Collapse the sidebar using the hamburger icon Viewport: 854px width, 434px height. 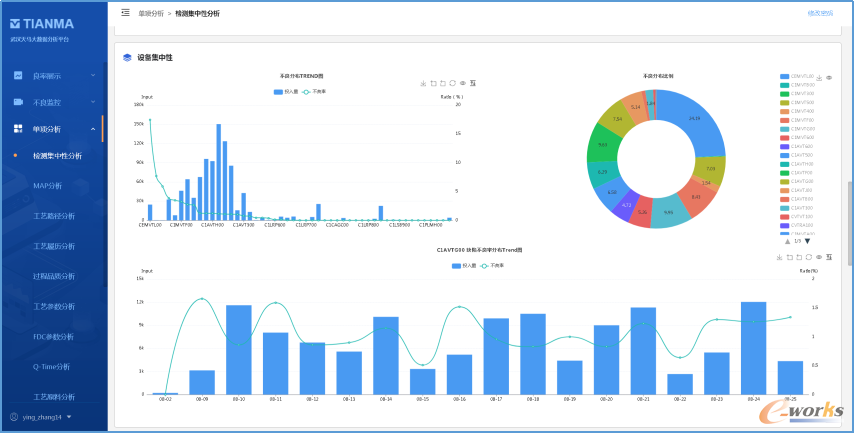coord(125,13)
